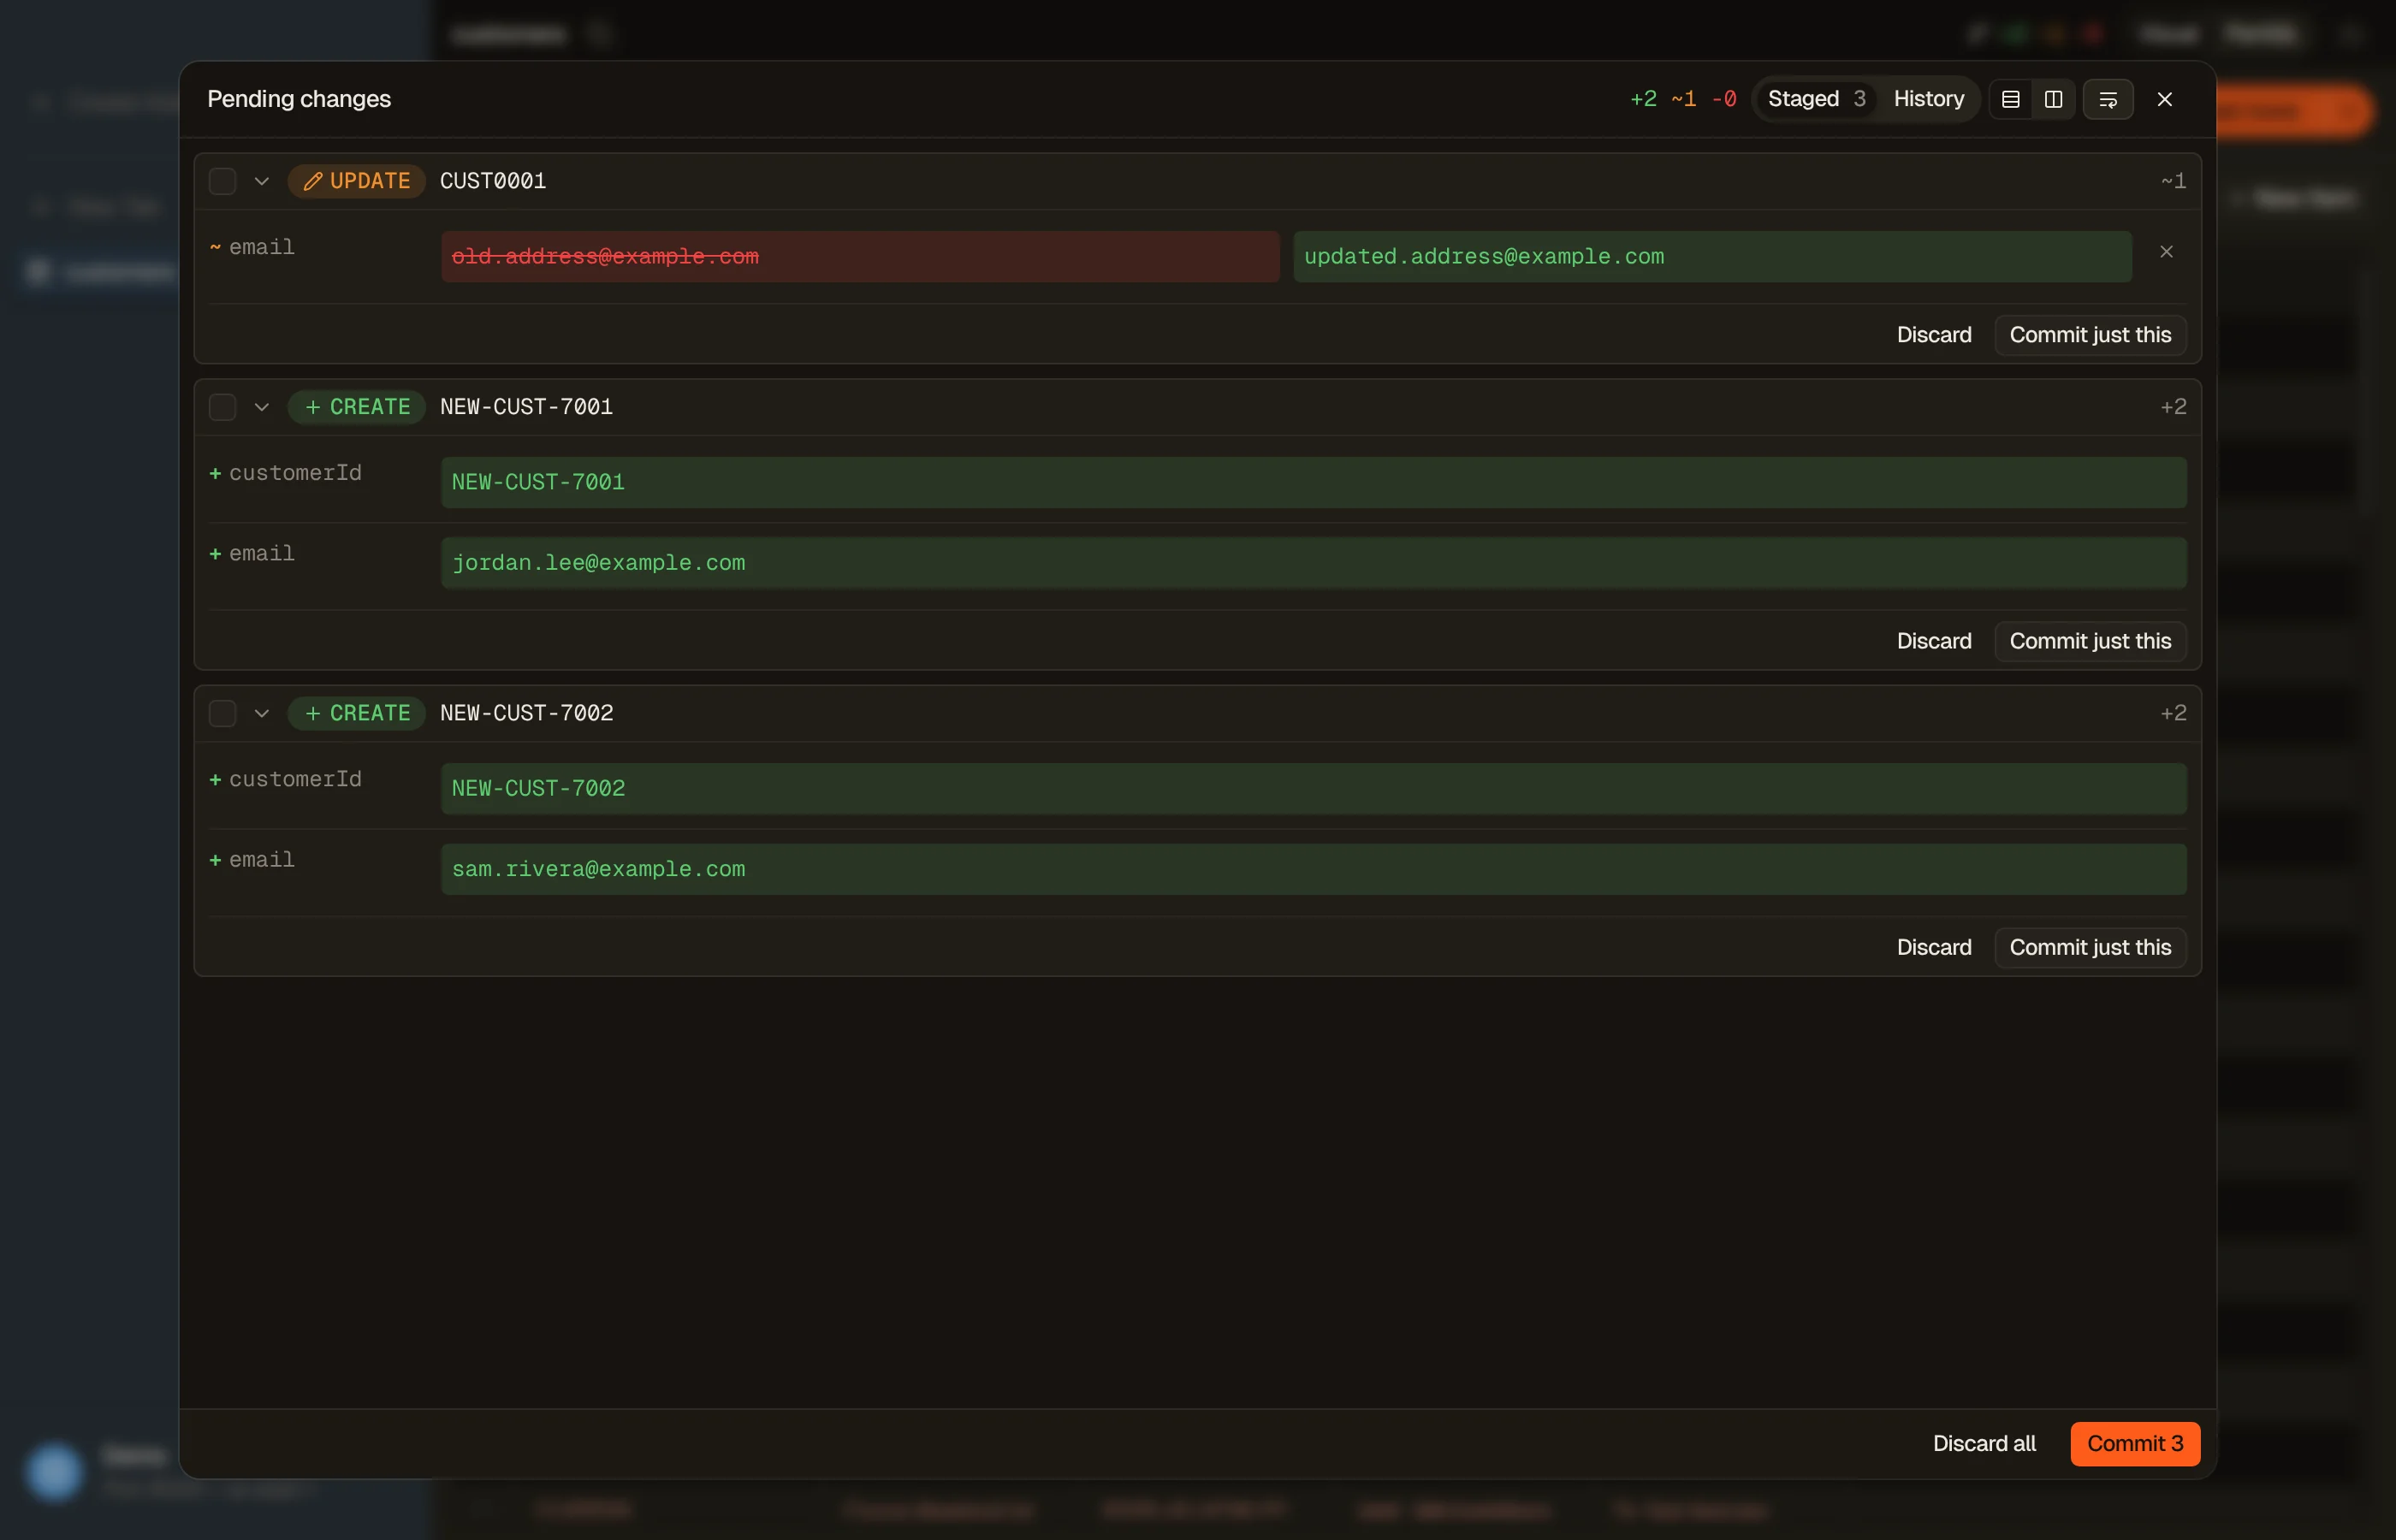This screenshot has height=1540, width=2396.
Task: Click the CREATE badge for NEW-CUST-7002
Action: coord(357,713)
